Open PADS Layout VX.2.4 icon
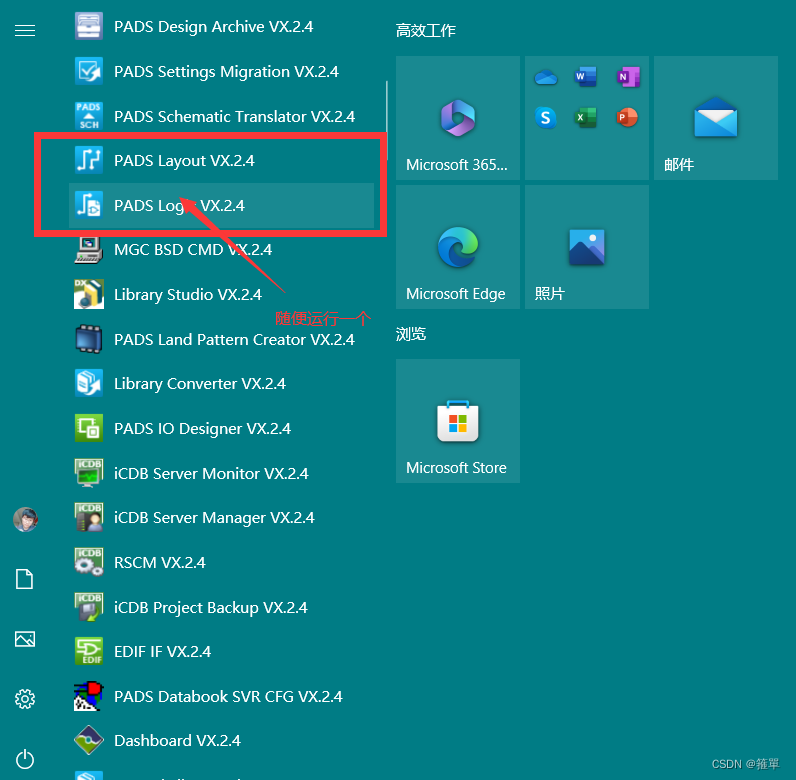 point(89,160)
